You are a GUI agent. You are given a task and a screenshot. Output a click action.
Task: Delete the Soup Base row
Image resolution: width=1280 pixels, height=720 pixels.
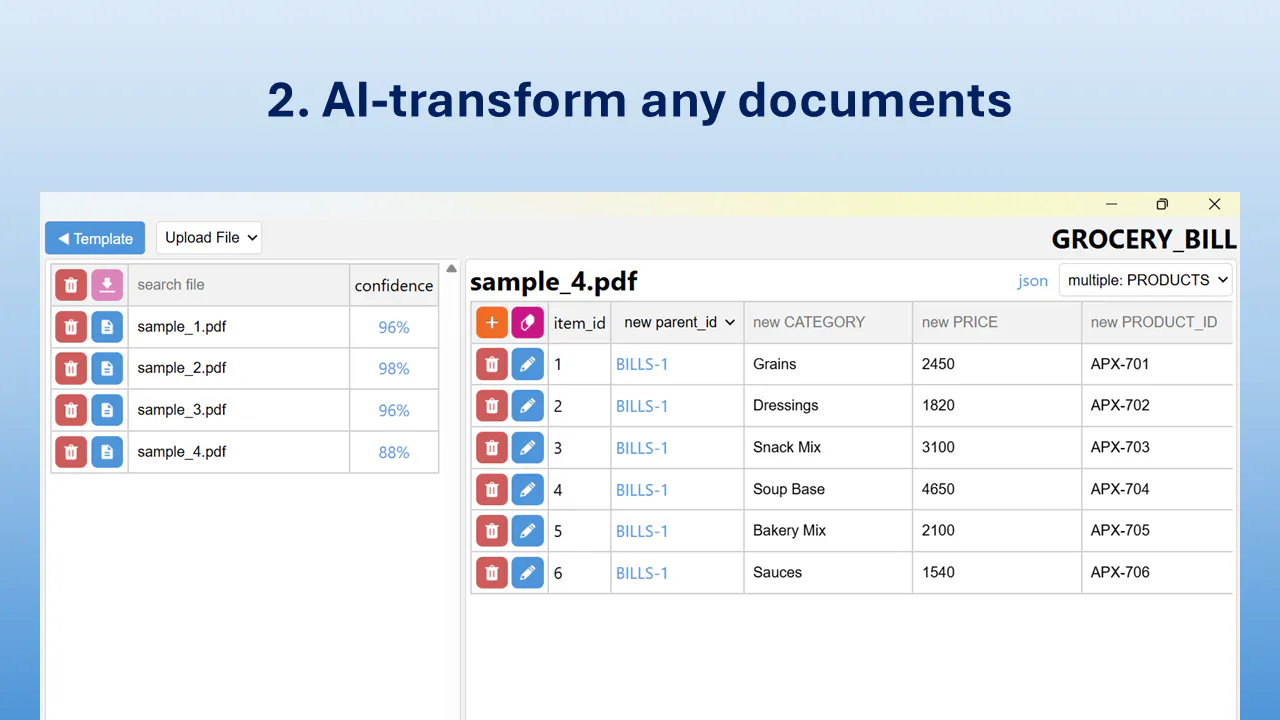click(492, 489)
